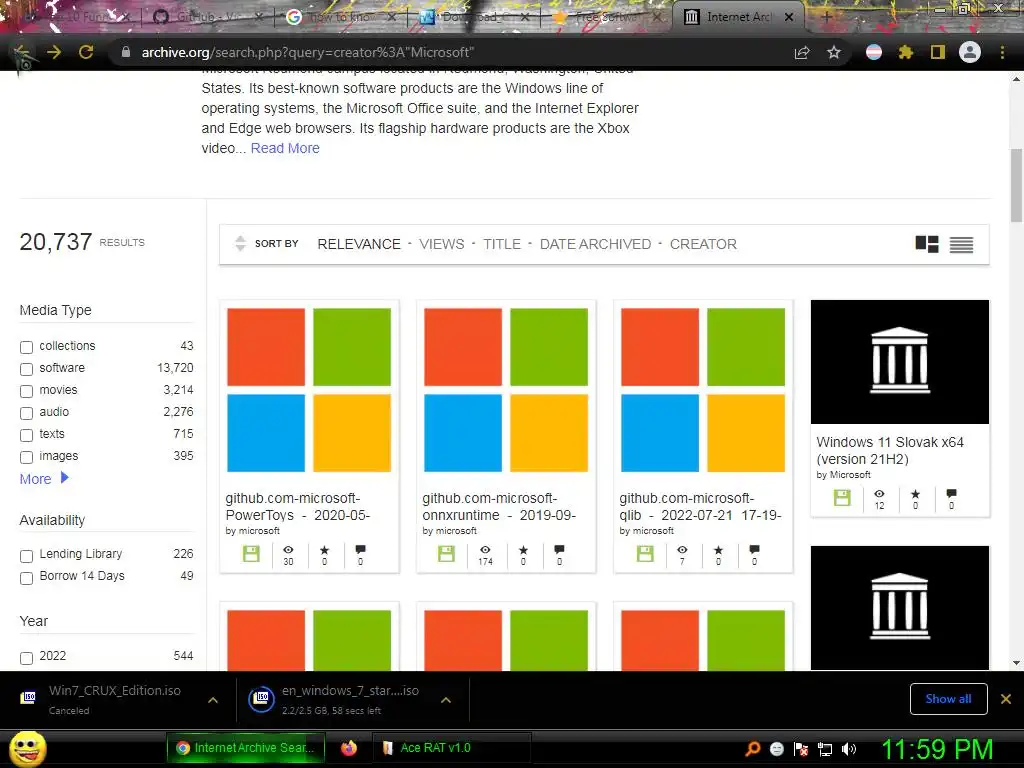Sort results by Title
Viewport: 1024px width, 768px height.
click(502, 244)
